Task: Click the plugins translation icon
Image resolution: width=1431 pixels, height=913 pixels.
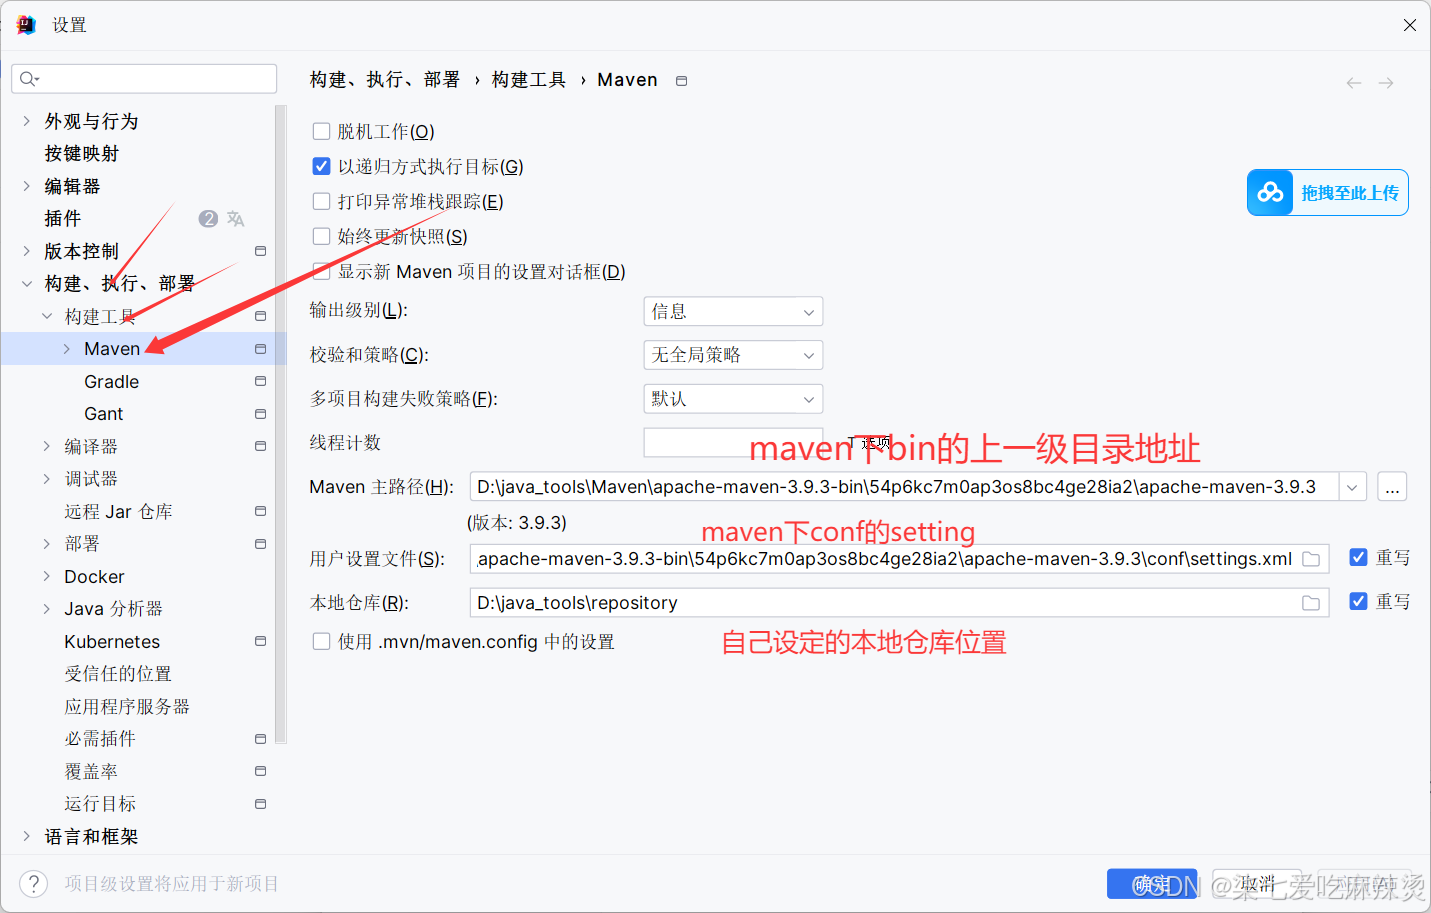Action: point(236,218)
